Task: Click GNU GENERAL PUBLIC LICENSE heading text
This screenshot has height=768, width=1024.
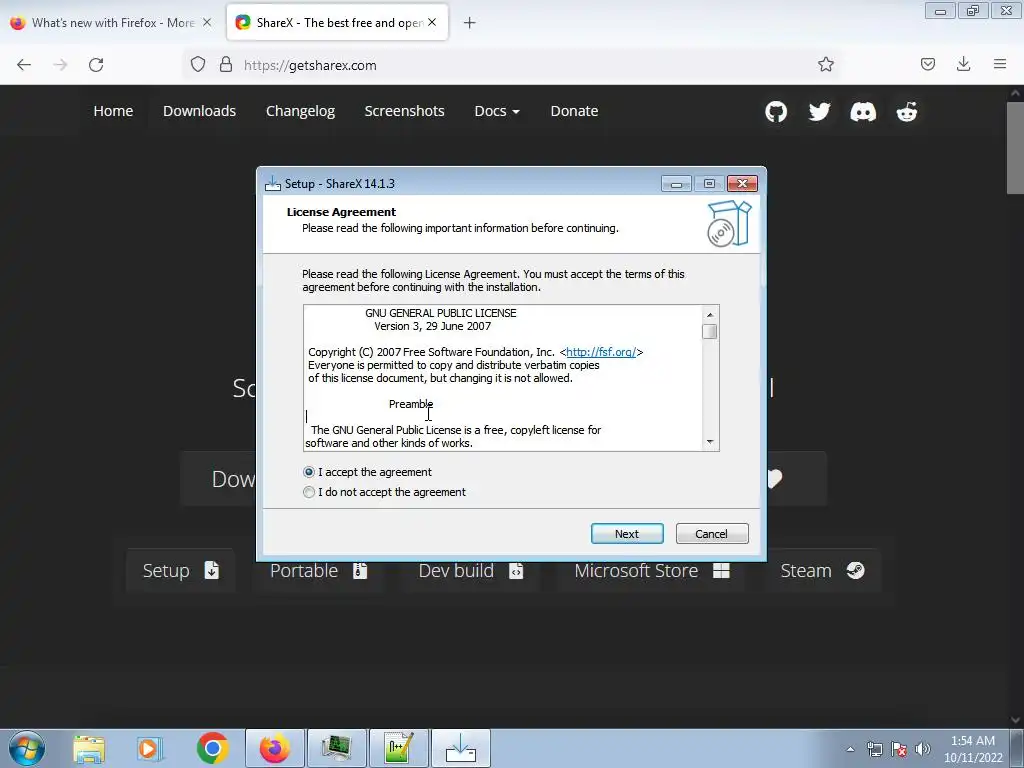Action: [441, 313]
